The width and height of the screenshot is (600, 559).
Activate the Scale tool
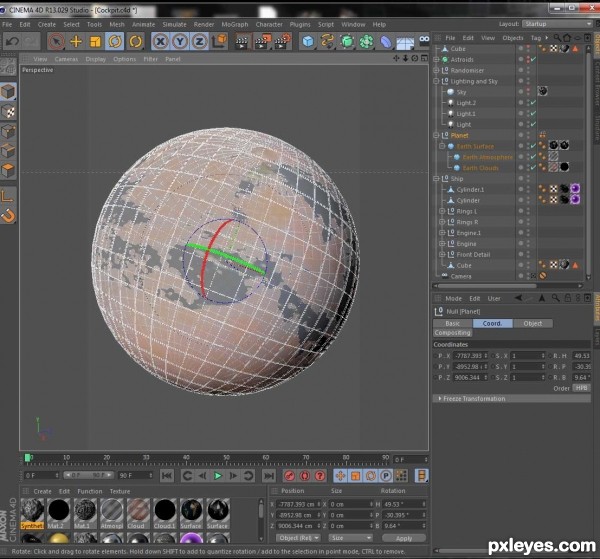point(95,41)
